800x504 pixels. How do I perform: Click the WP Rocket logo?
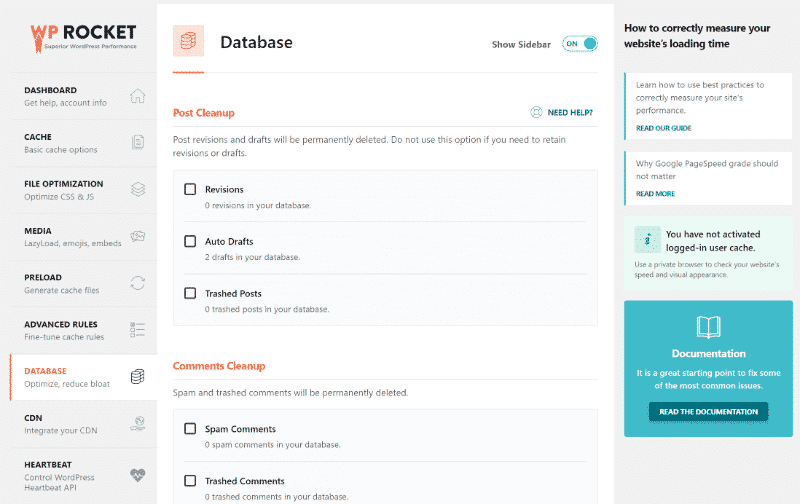click(82, 37)
